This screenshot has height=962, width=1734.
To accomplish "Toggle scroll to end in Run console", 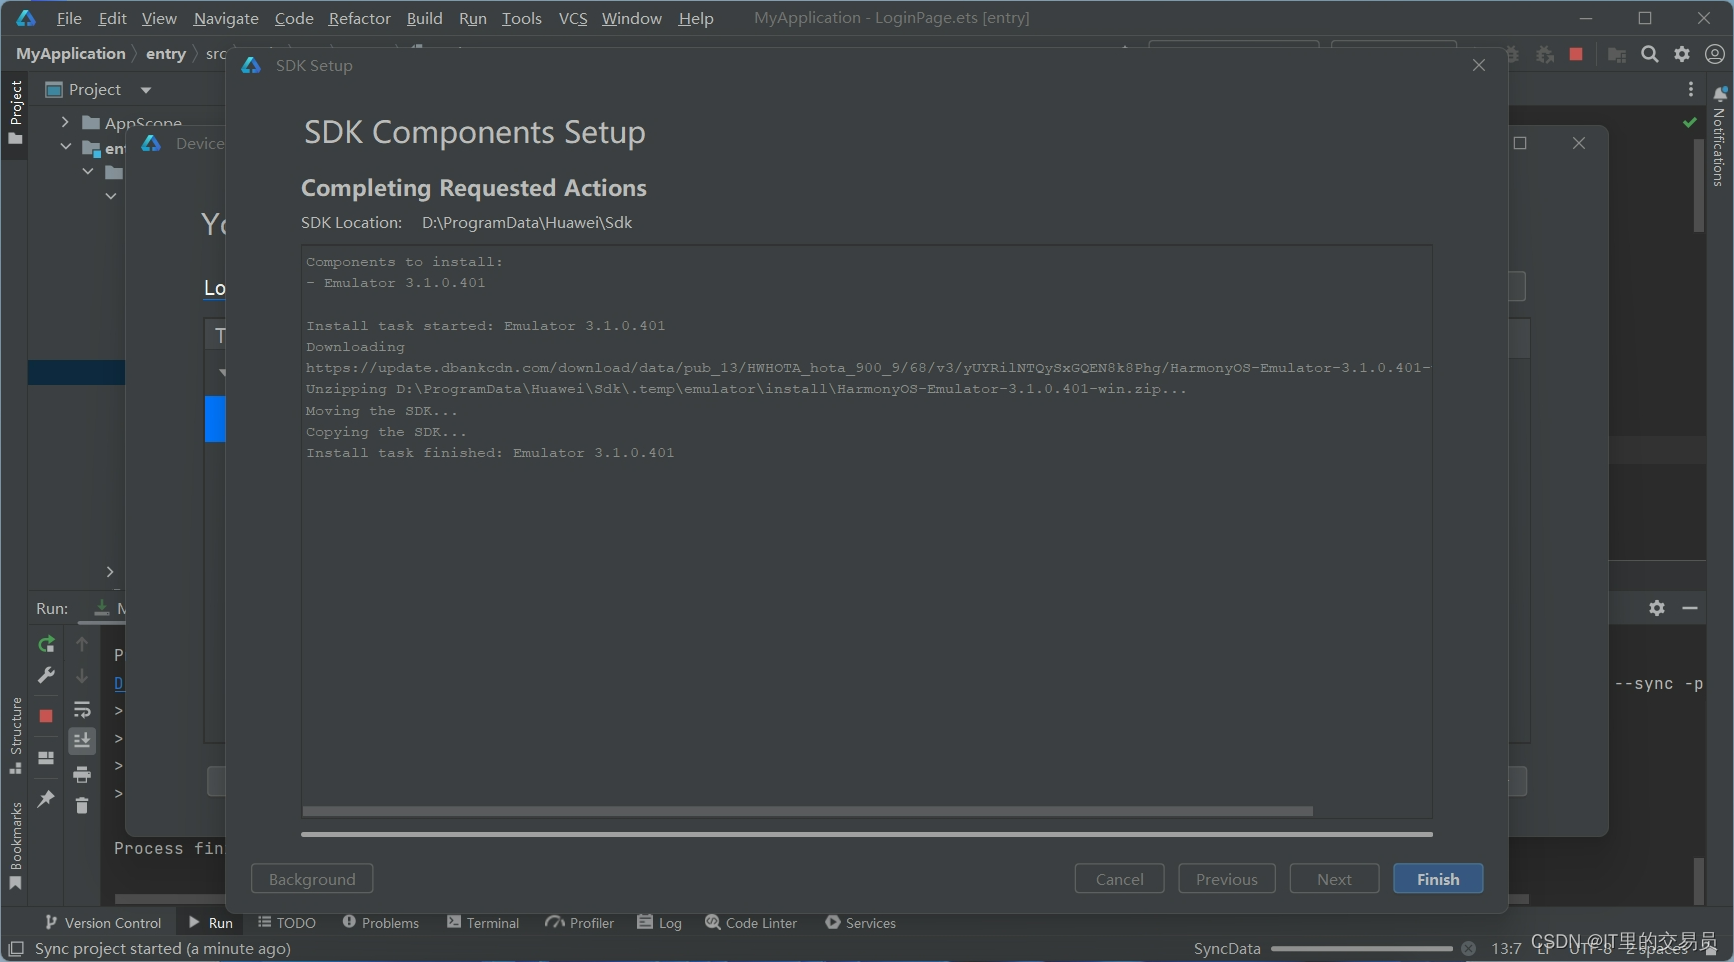I will pos(82,741).
